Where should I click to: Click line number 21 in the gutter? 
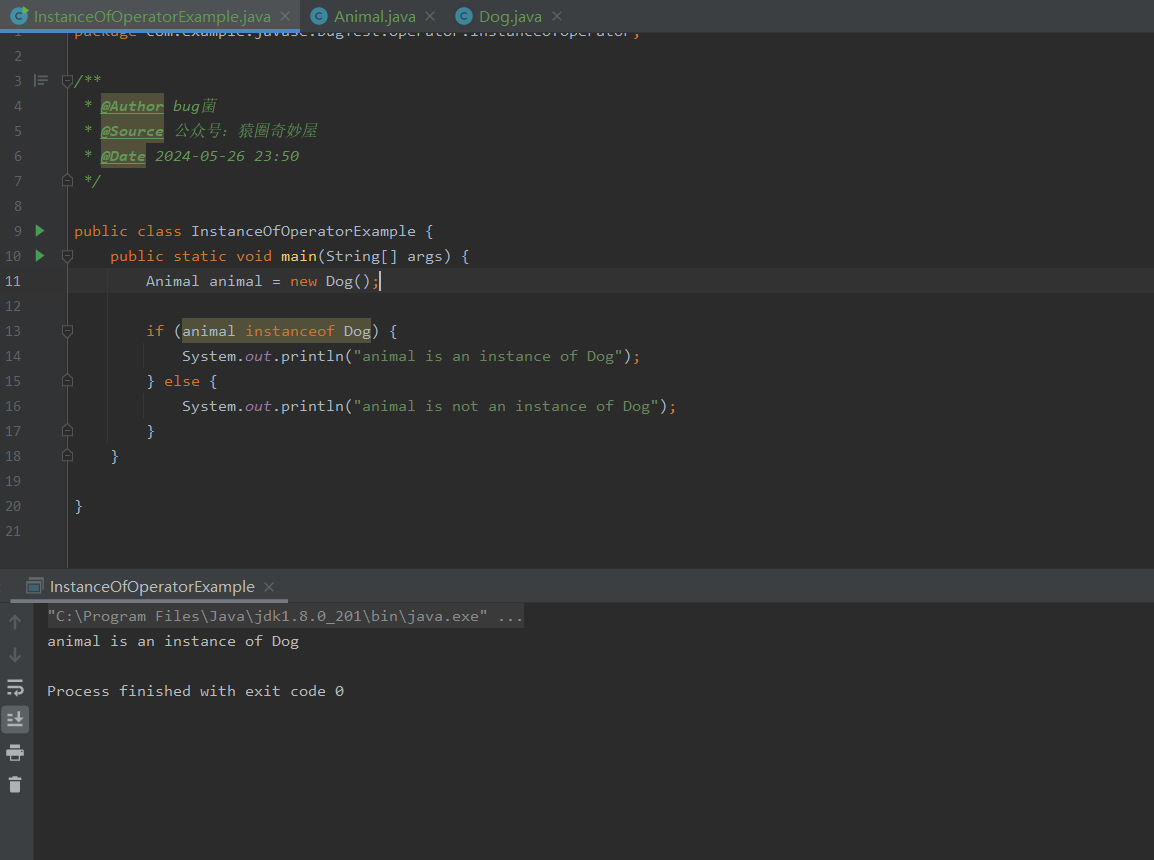pyautogui.click(x=13, y=531)
